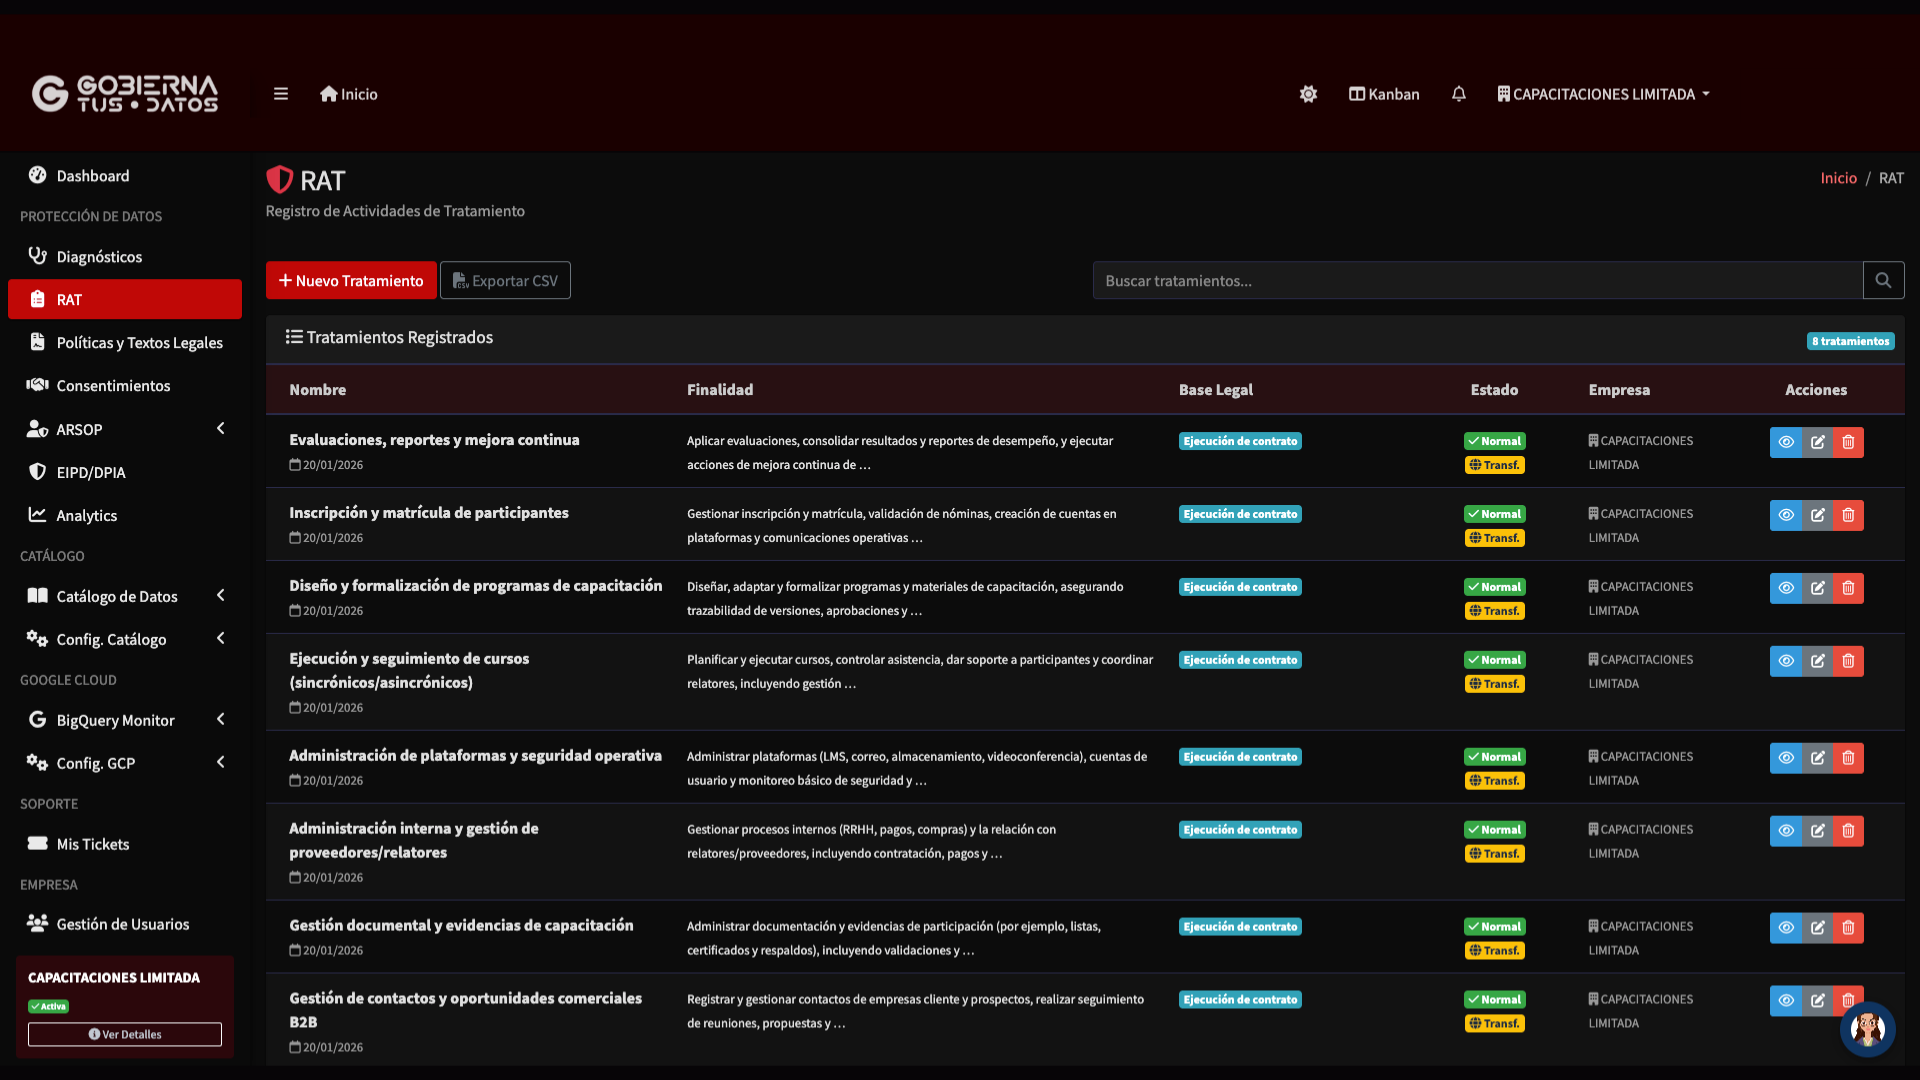
Task: Open the CAPACITACIONES LIMITADA company dropdown
Action: pyautogui.click(x=1604, y=94)
